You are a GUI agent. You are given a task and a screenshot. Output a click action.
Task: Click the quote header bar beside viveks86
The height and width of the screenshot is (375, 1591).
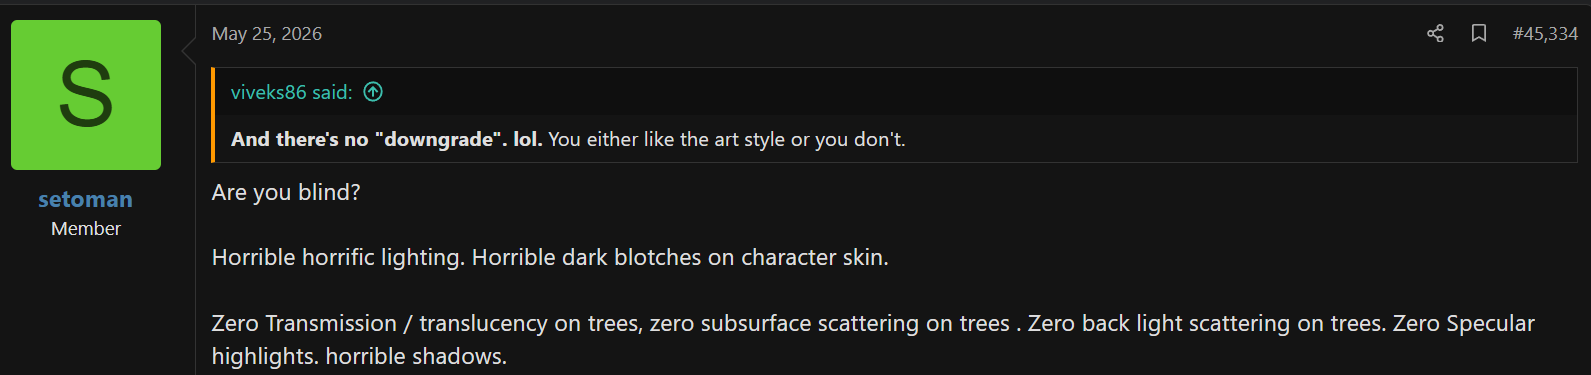895,92
